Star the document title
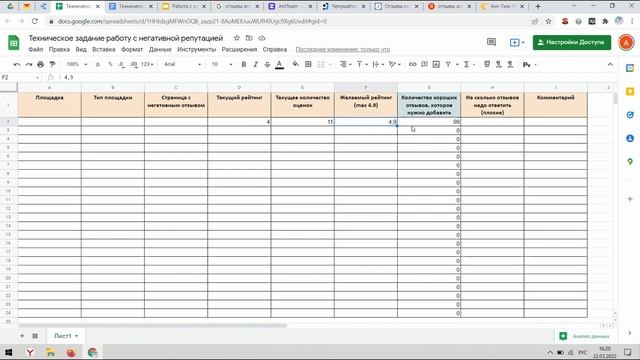 tap(236, 38)
